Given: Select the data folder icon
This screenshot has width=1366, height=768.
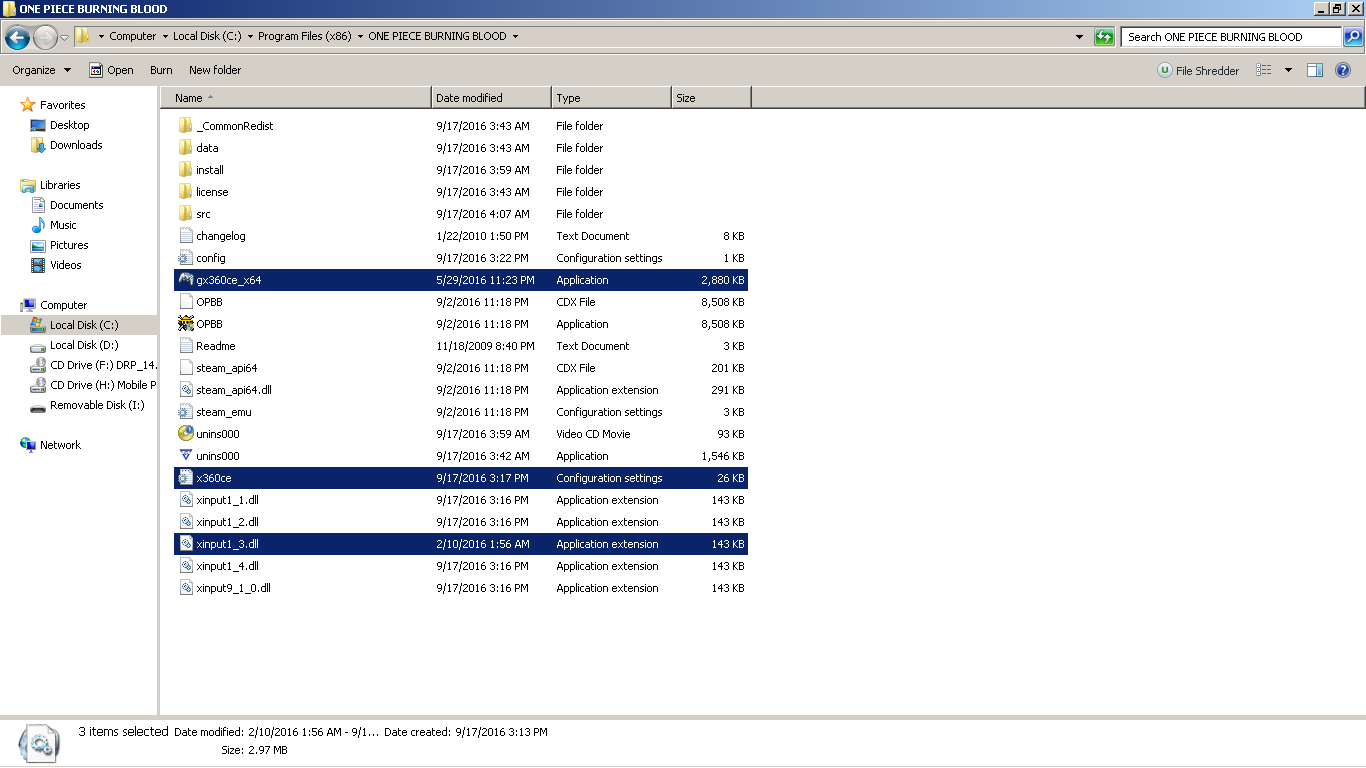Looking at the screenshot, I should 185,148.
